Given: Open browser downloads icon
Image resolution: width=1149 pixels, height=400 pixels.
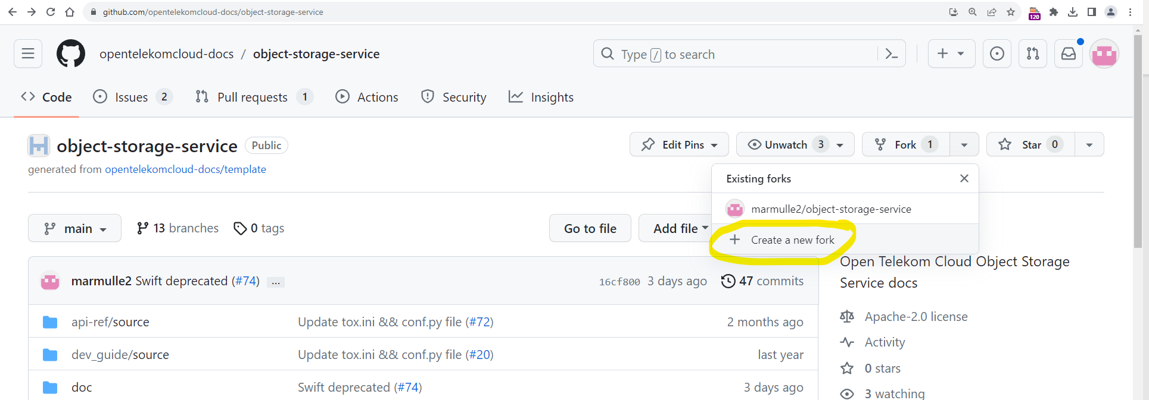Looking at the screenshot, I should (x=1073, y=12).
